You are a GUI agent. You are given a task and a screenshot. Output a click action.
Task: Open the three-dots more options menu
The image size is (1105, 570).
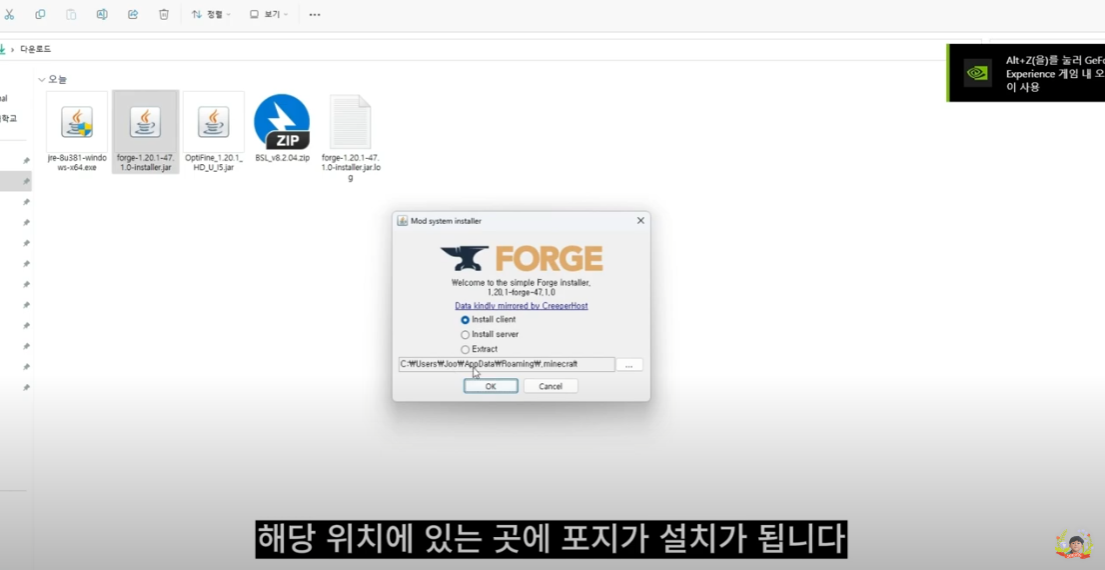315,14
